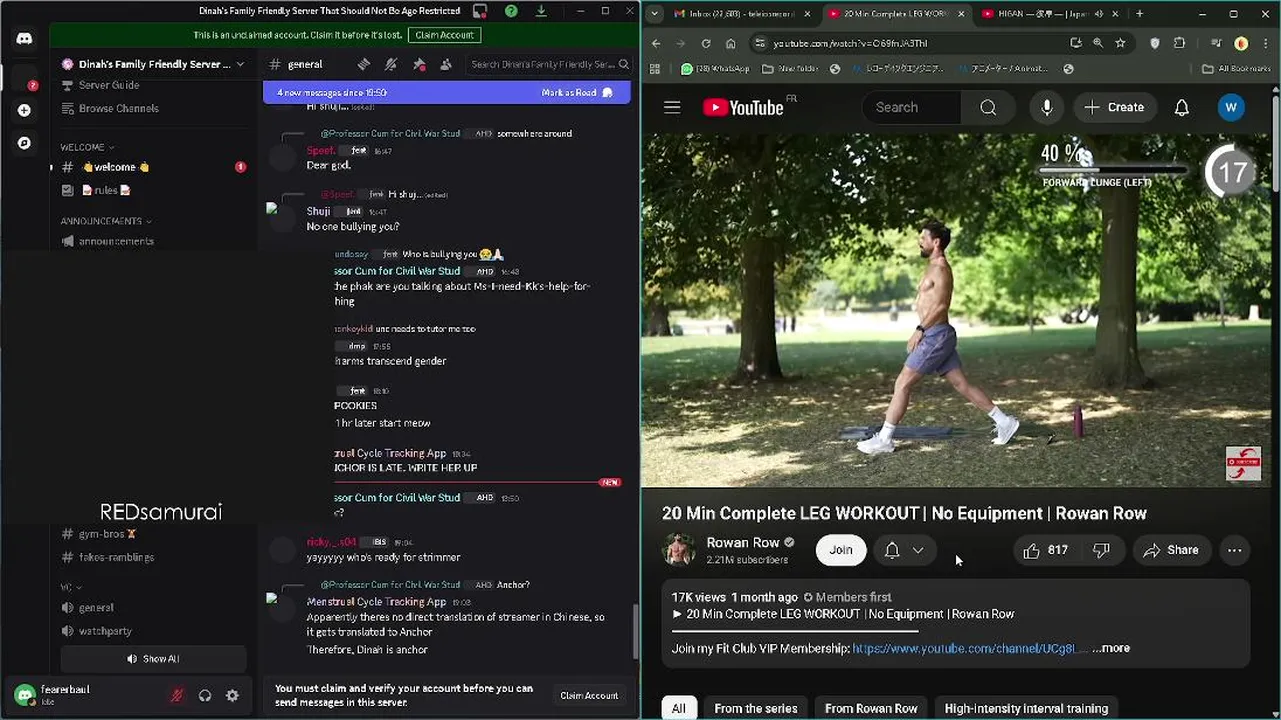Join the watchparty voice channel
Screen dimensions: 1281x720
pyautogui.click(x=153, y=631)
